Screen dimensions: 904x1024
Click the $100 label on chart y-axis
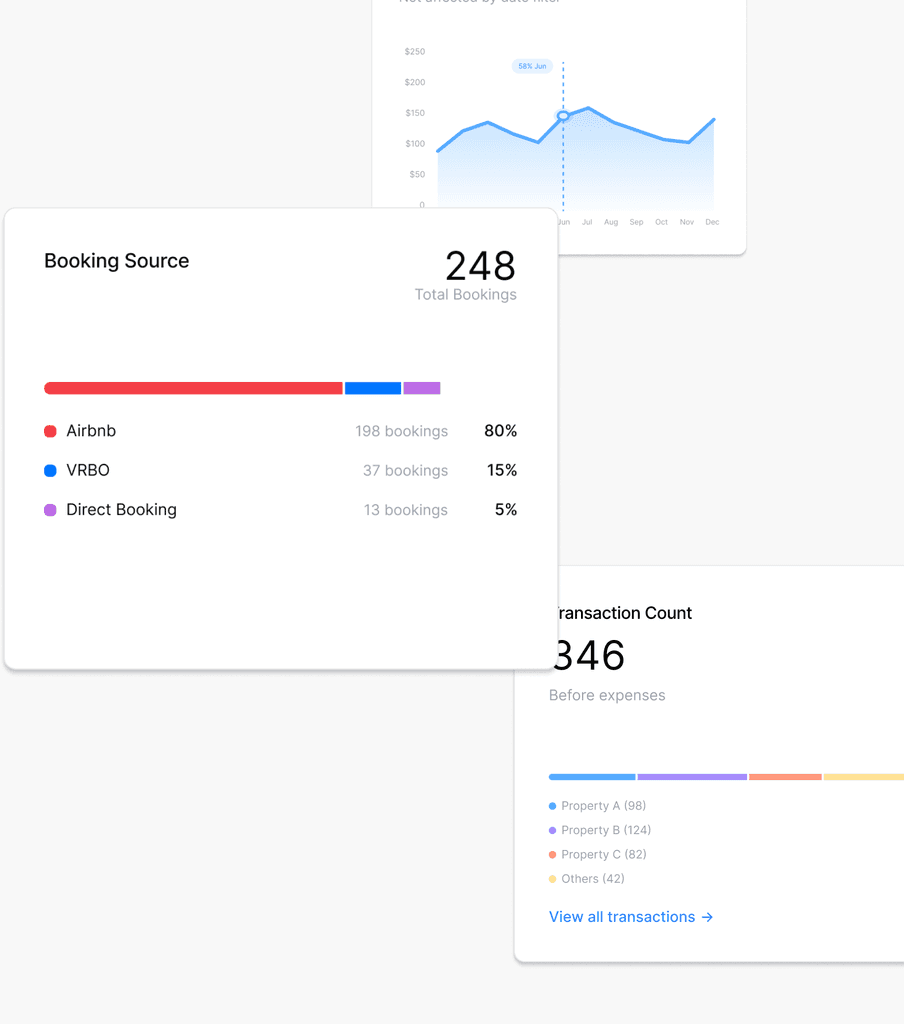pos(415,144)
